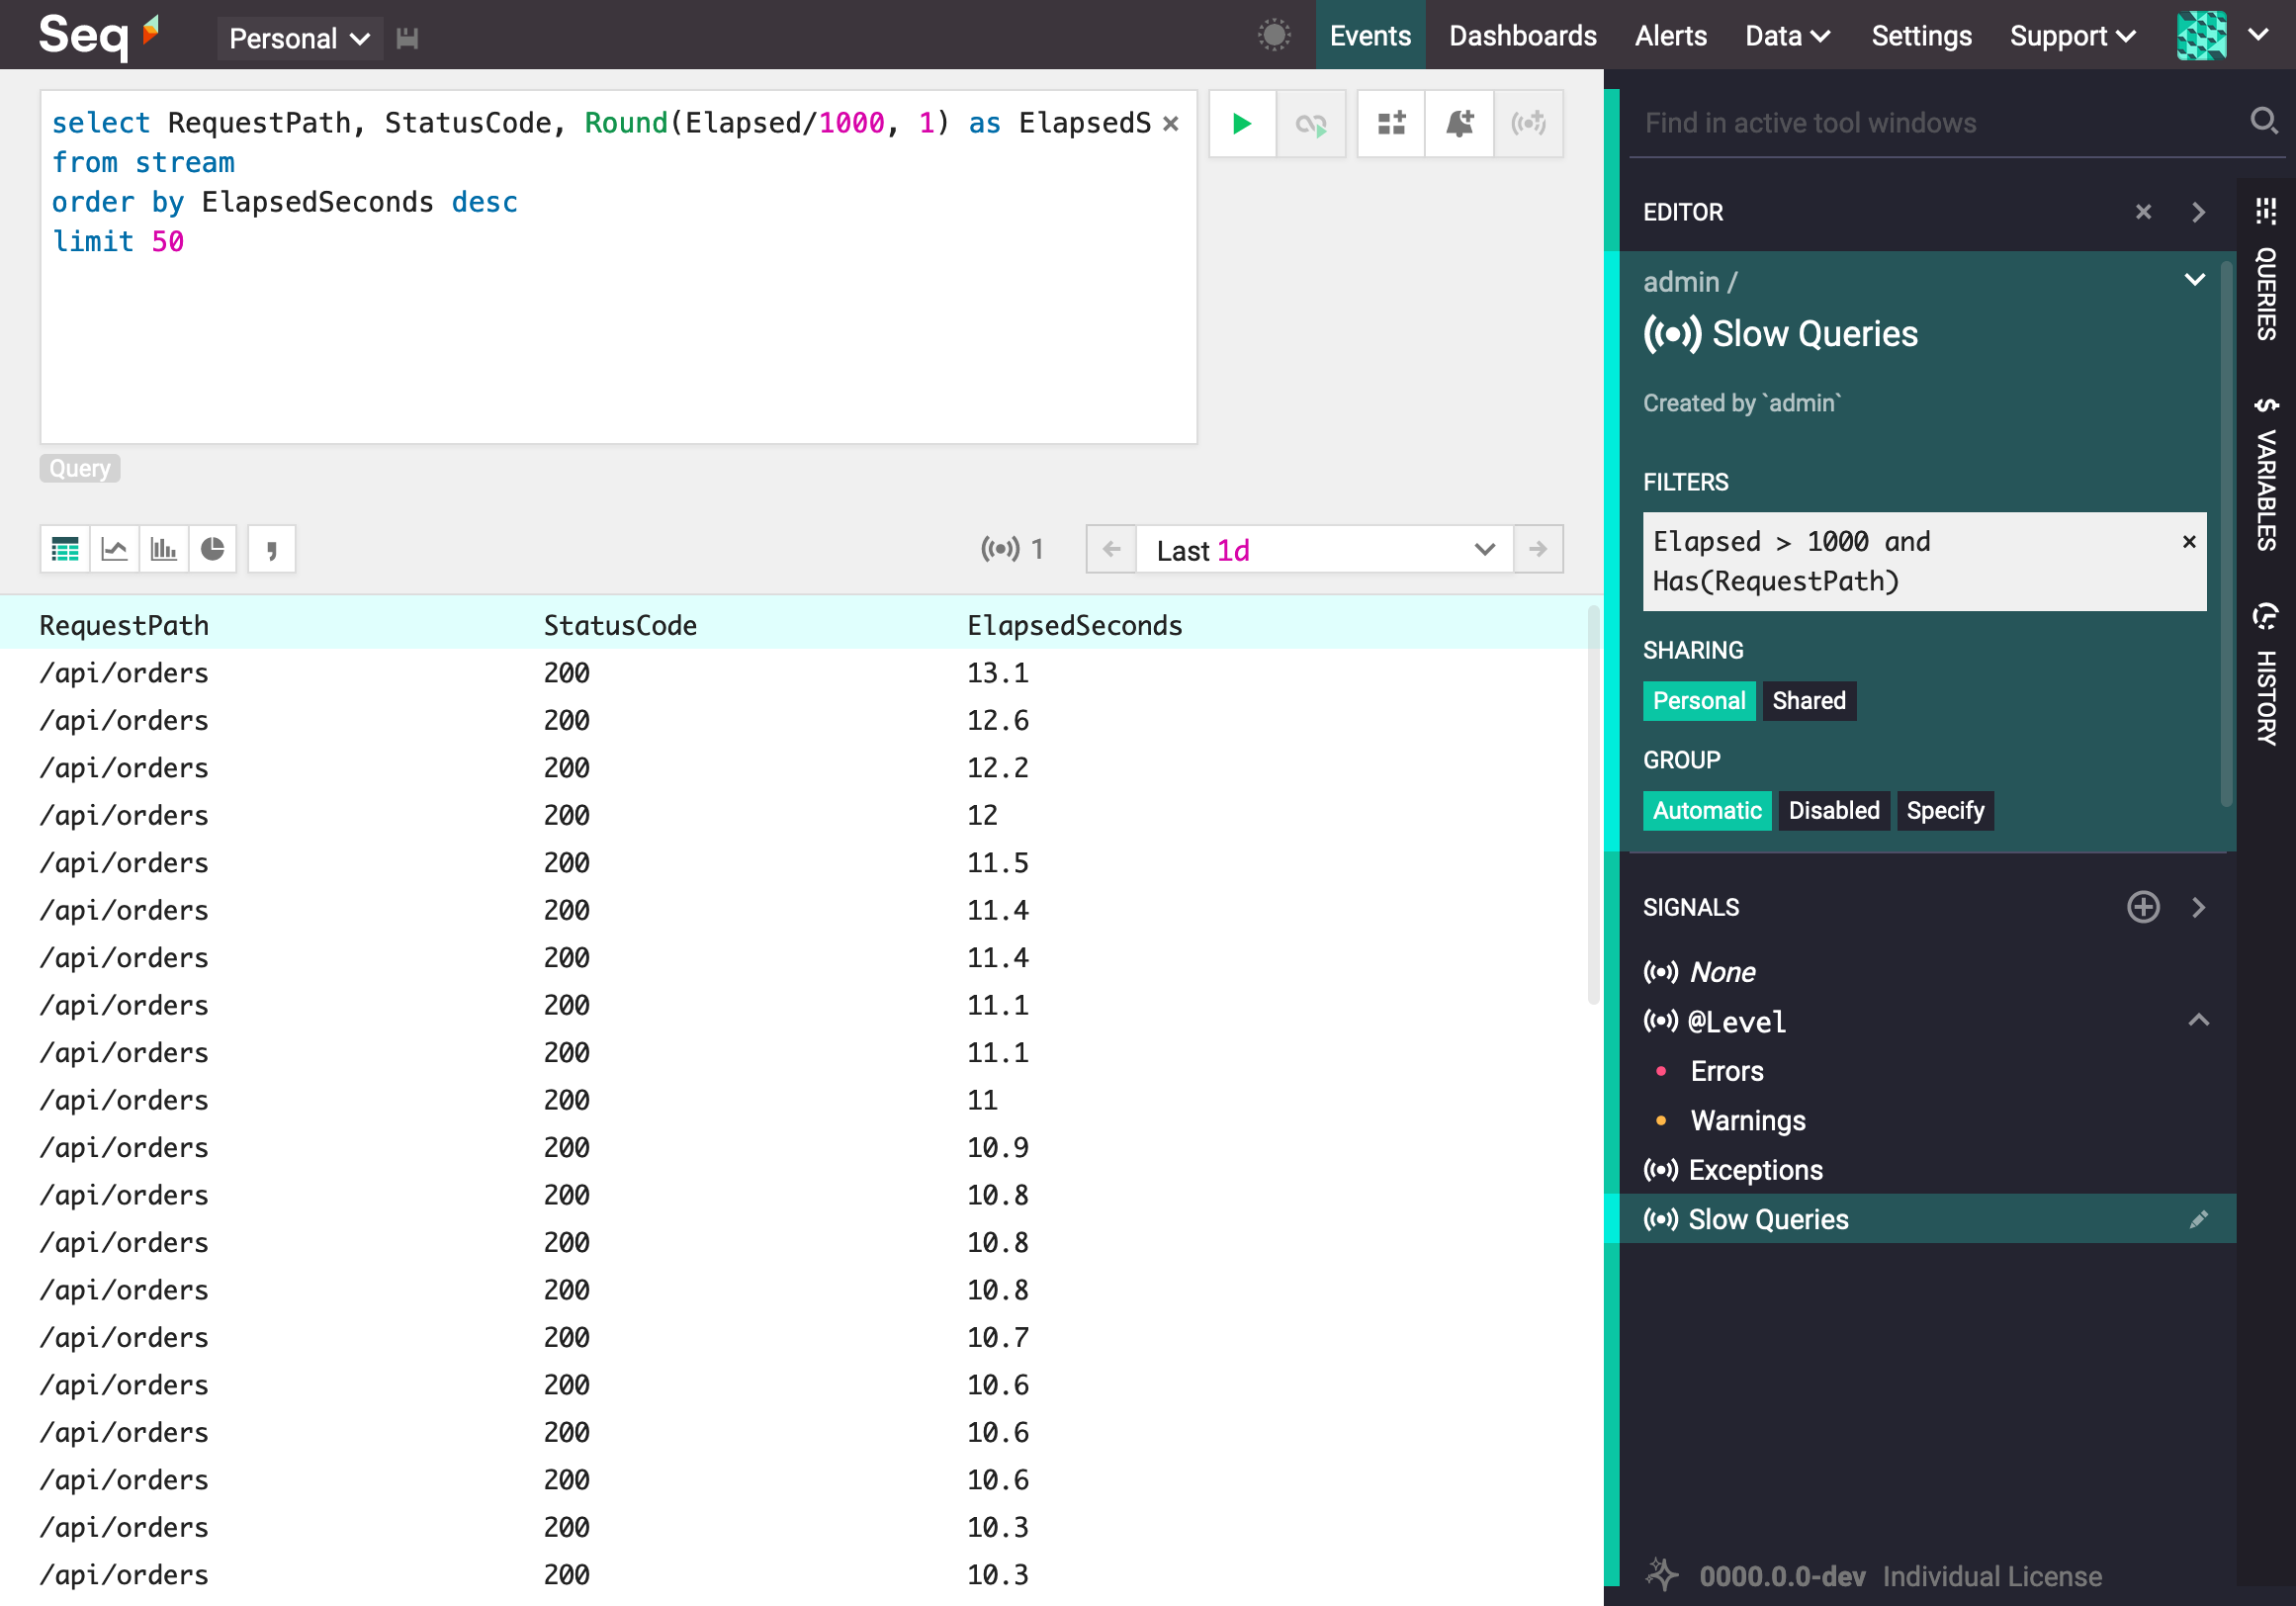Collapse the Editor panel chevron
Viewport: 2296px width, 1606px height.
click(2198, 212)
